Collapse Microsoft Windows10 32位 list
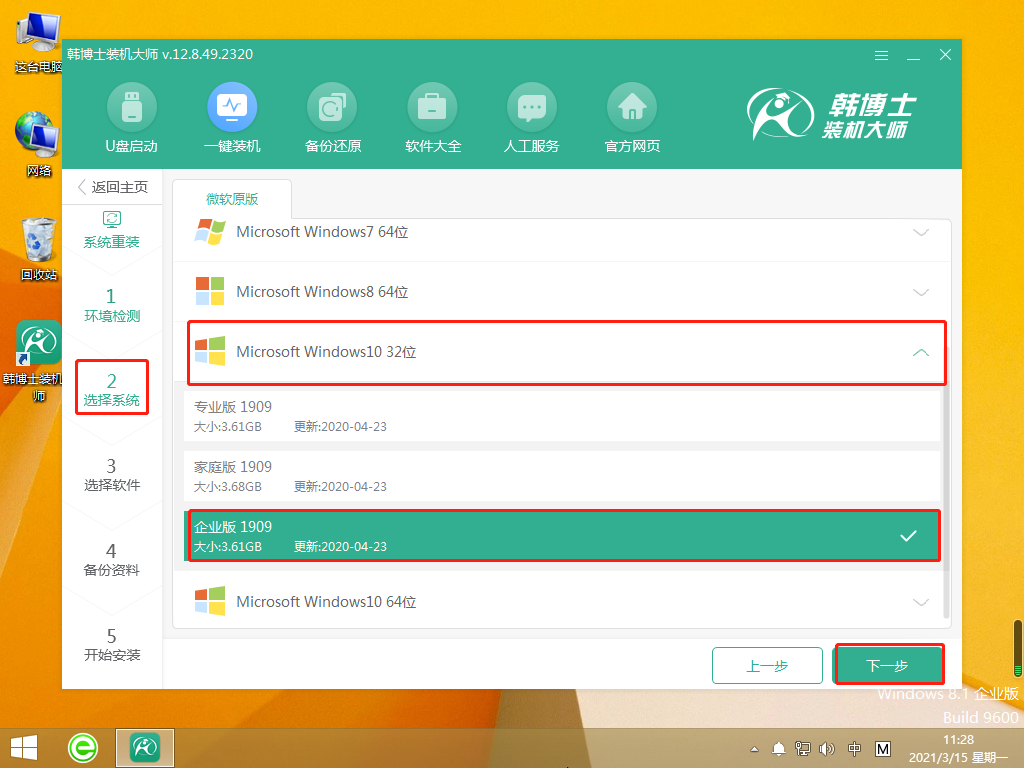 919,353
